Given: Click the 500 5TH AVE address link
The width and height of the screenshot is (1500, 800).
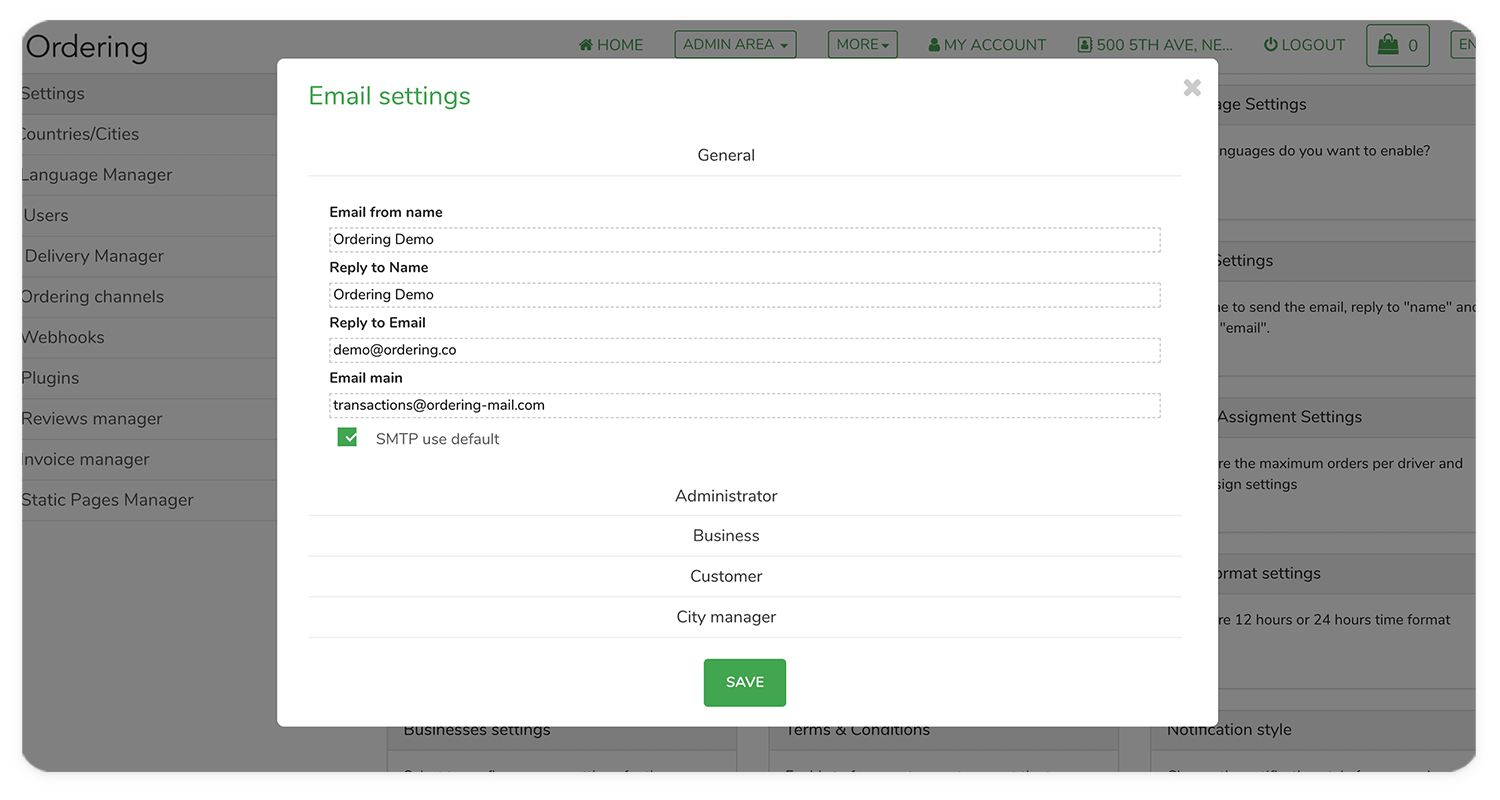Looking at the screenshot, I should click(1156, 45).
